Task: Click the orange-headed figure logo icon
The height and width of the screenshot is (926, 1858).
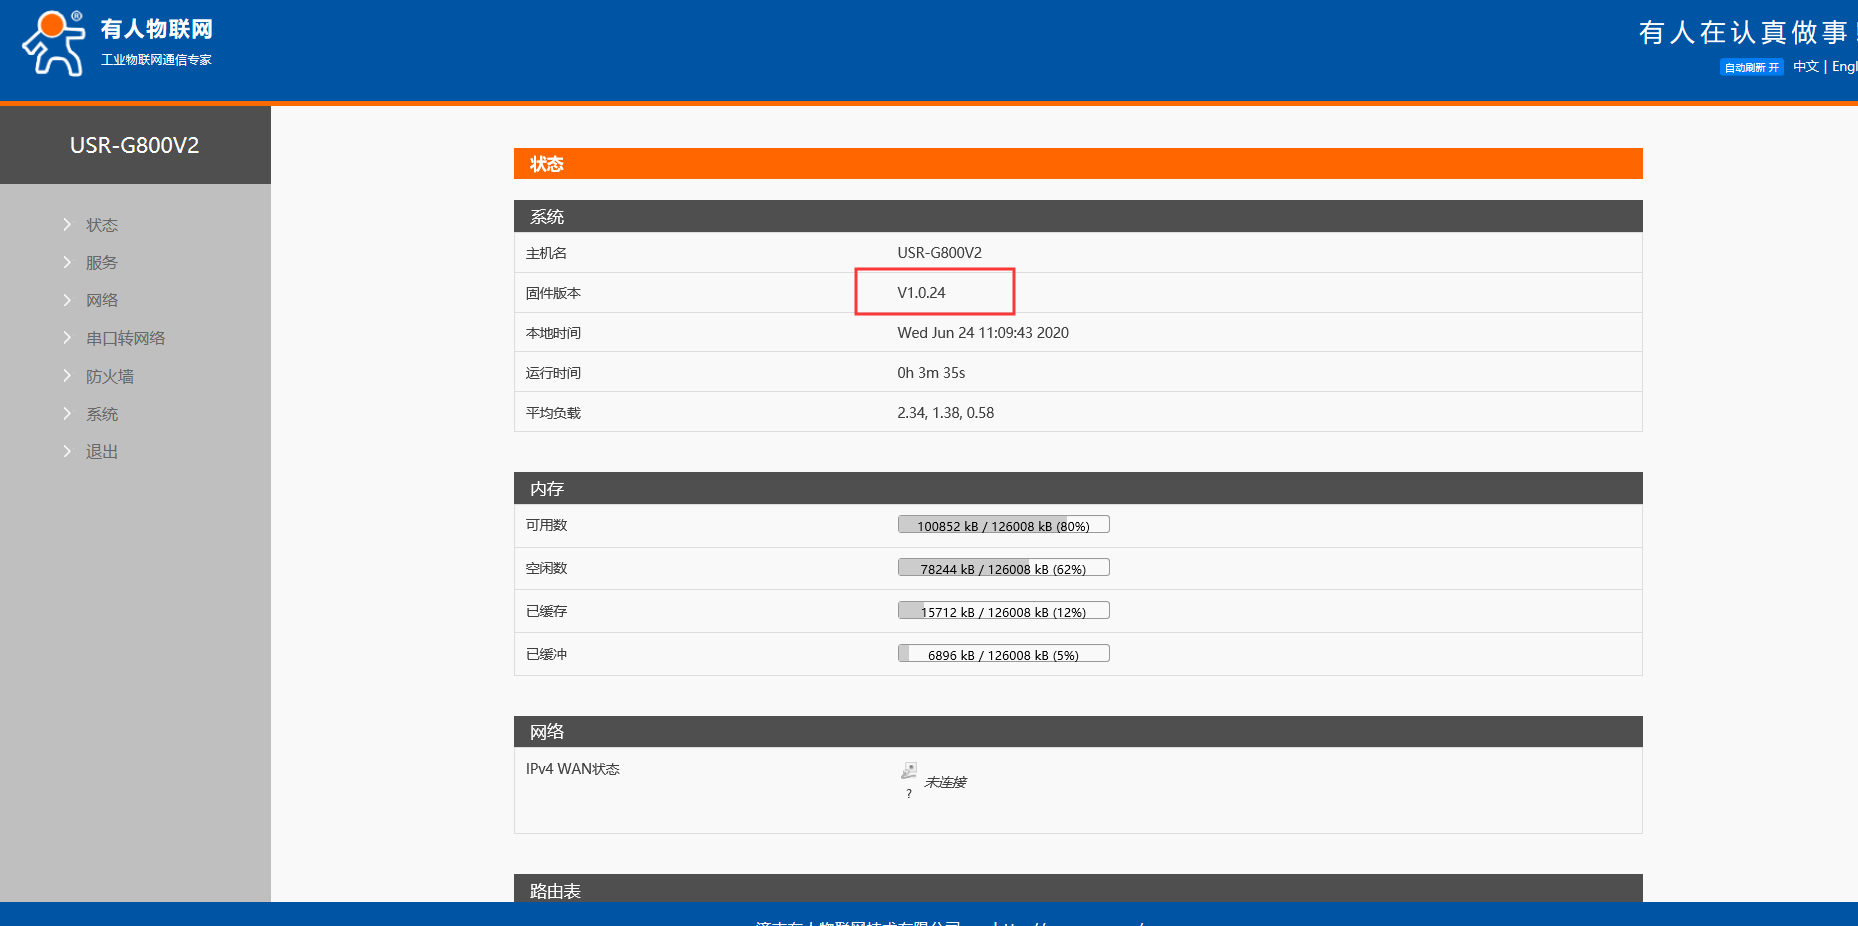Action: (53, 43)
